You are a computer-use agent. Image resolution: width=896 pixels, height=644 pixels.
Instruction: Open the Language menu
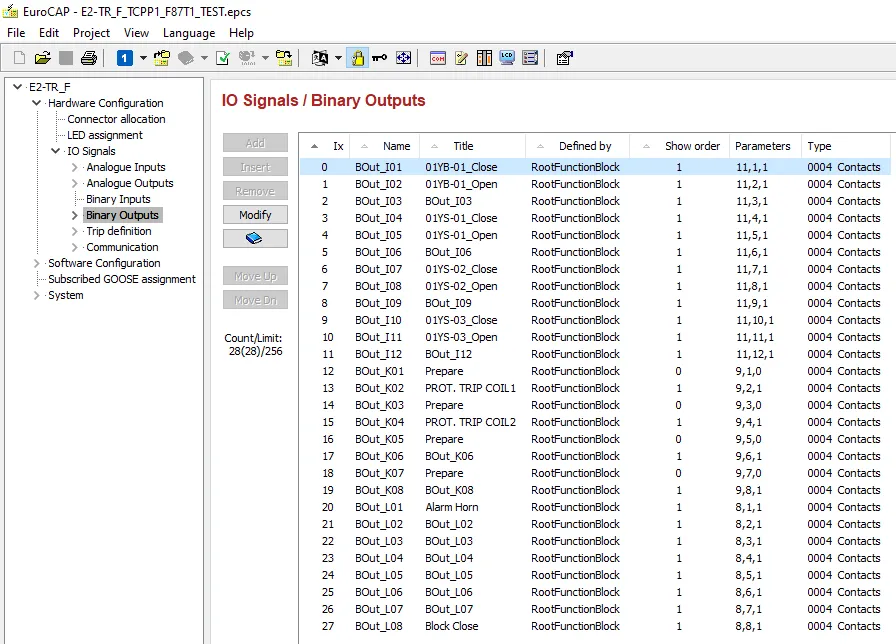[189, 33]
